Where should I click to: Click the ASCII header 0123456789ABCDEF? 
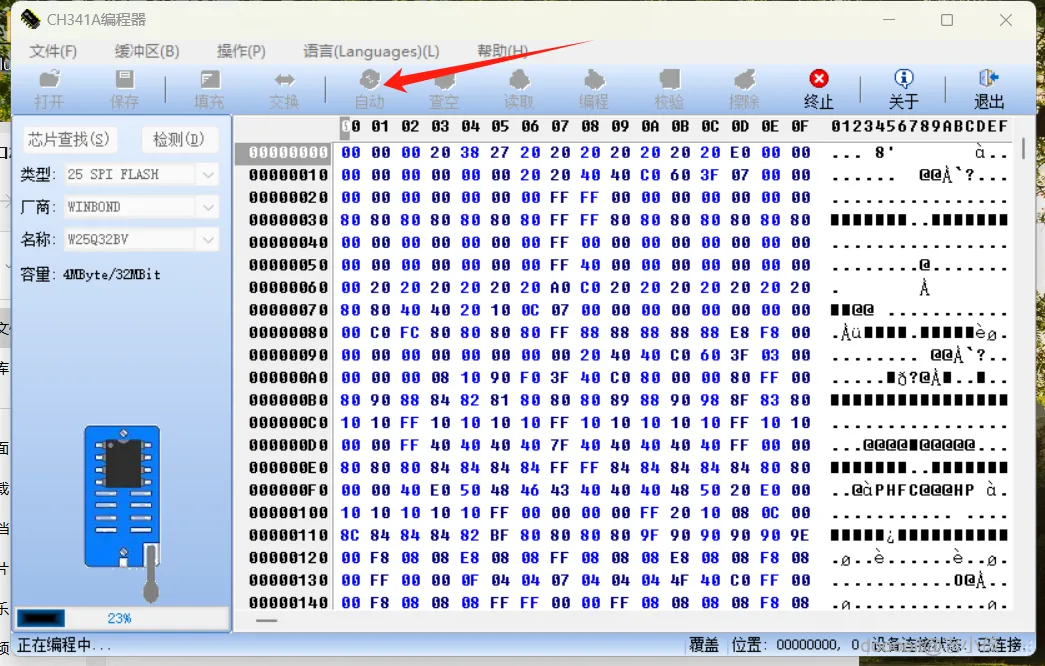(919, 127)
